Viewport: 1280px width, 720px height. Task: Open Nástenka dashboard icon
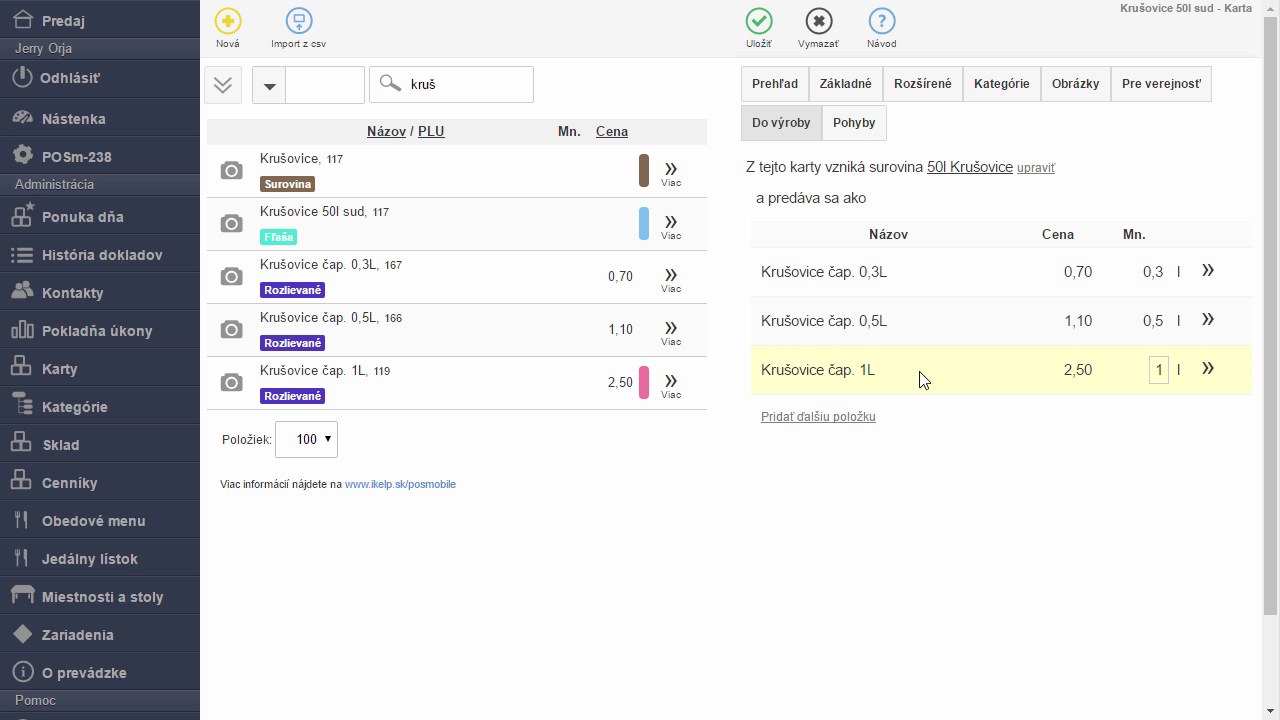[22, 118]
